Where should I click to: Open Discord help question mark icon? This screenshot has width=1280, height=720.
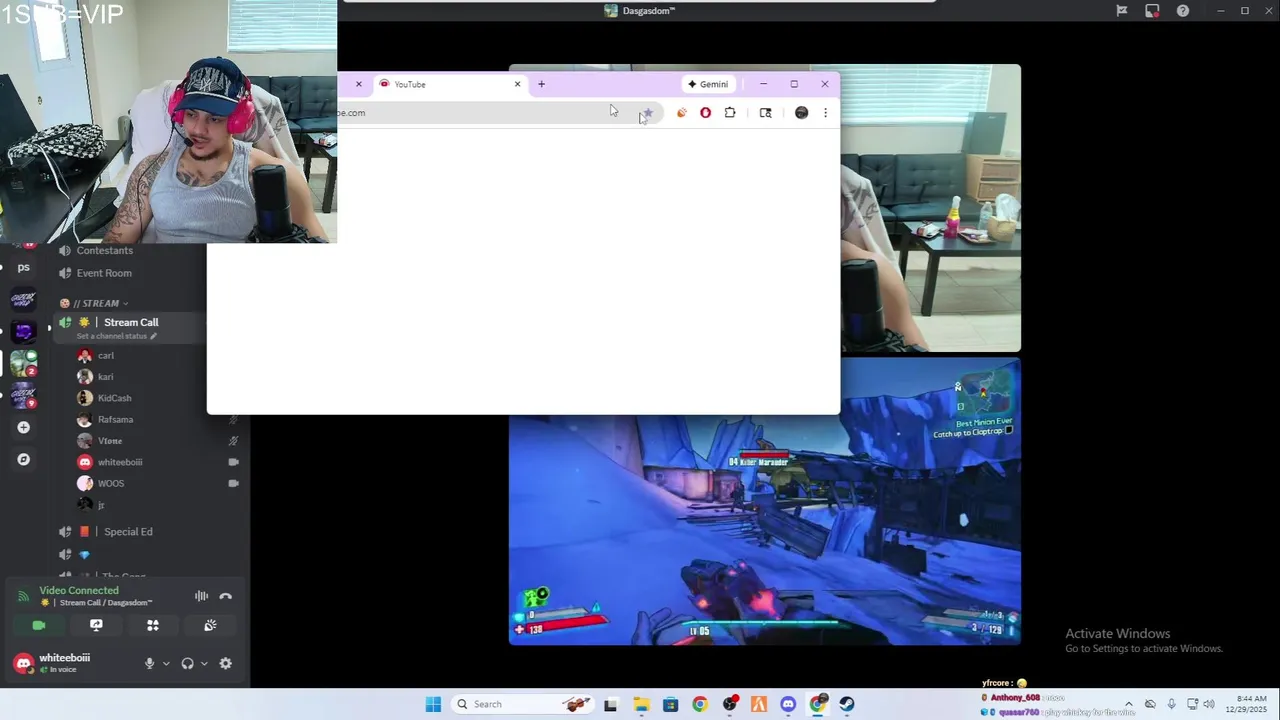point(1183,11)
